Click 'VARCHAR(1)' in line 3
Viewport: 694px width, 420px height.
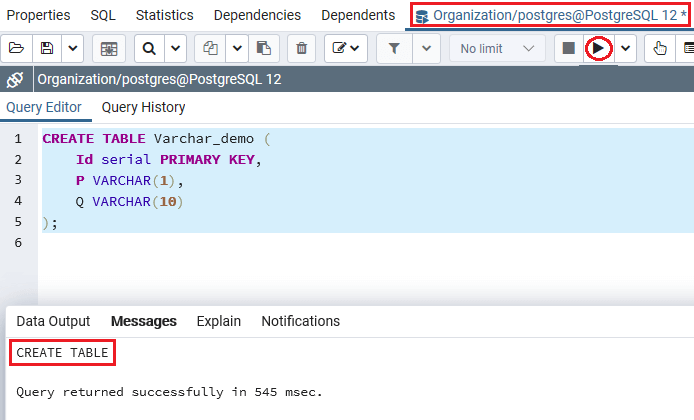134,181
